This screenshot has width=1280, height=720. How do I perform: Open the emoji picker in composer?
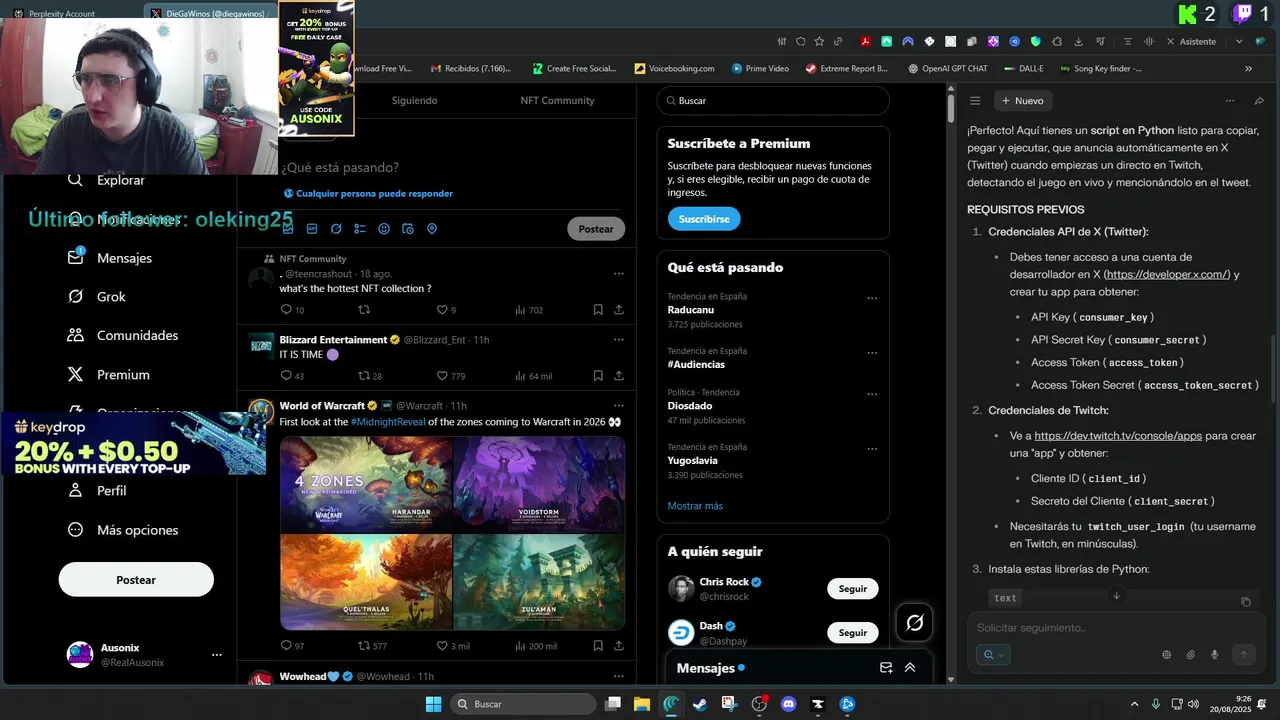384,229
